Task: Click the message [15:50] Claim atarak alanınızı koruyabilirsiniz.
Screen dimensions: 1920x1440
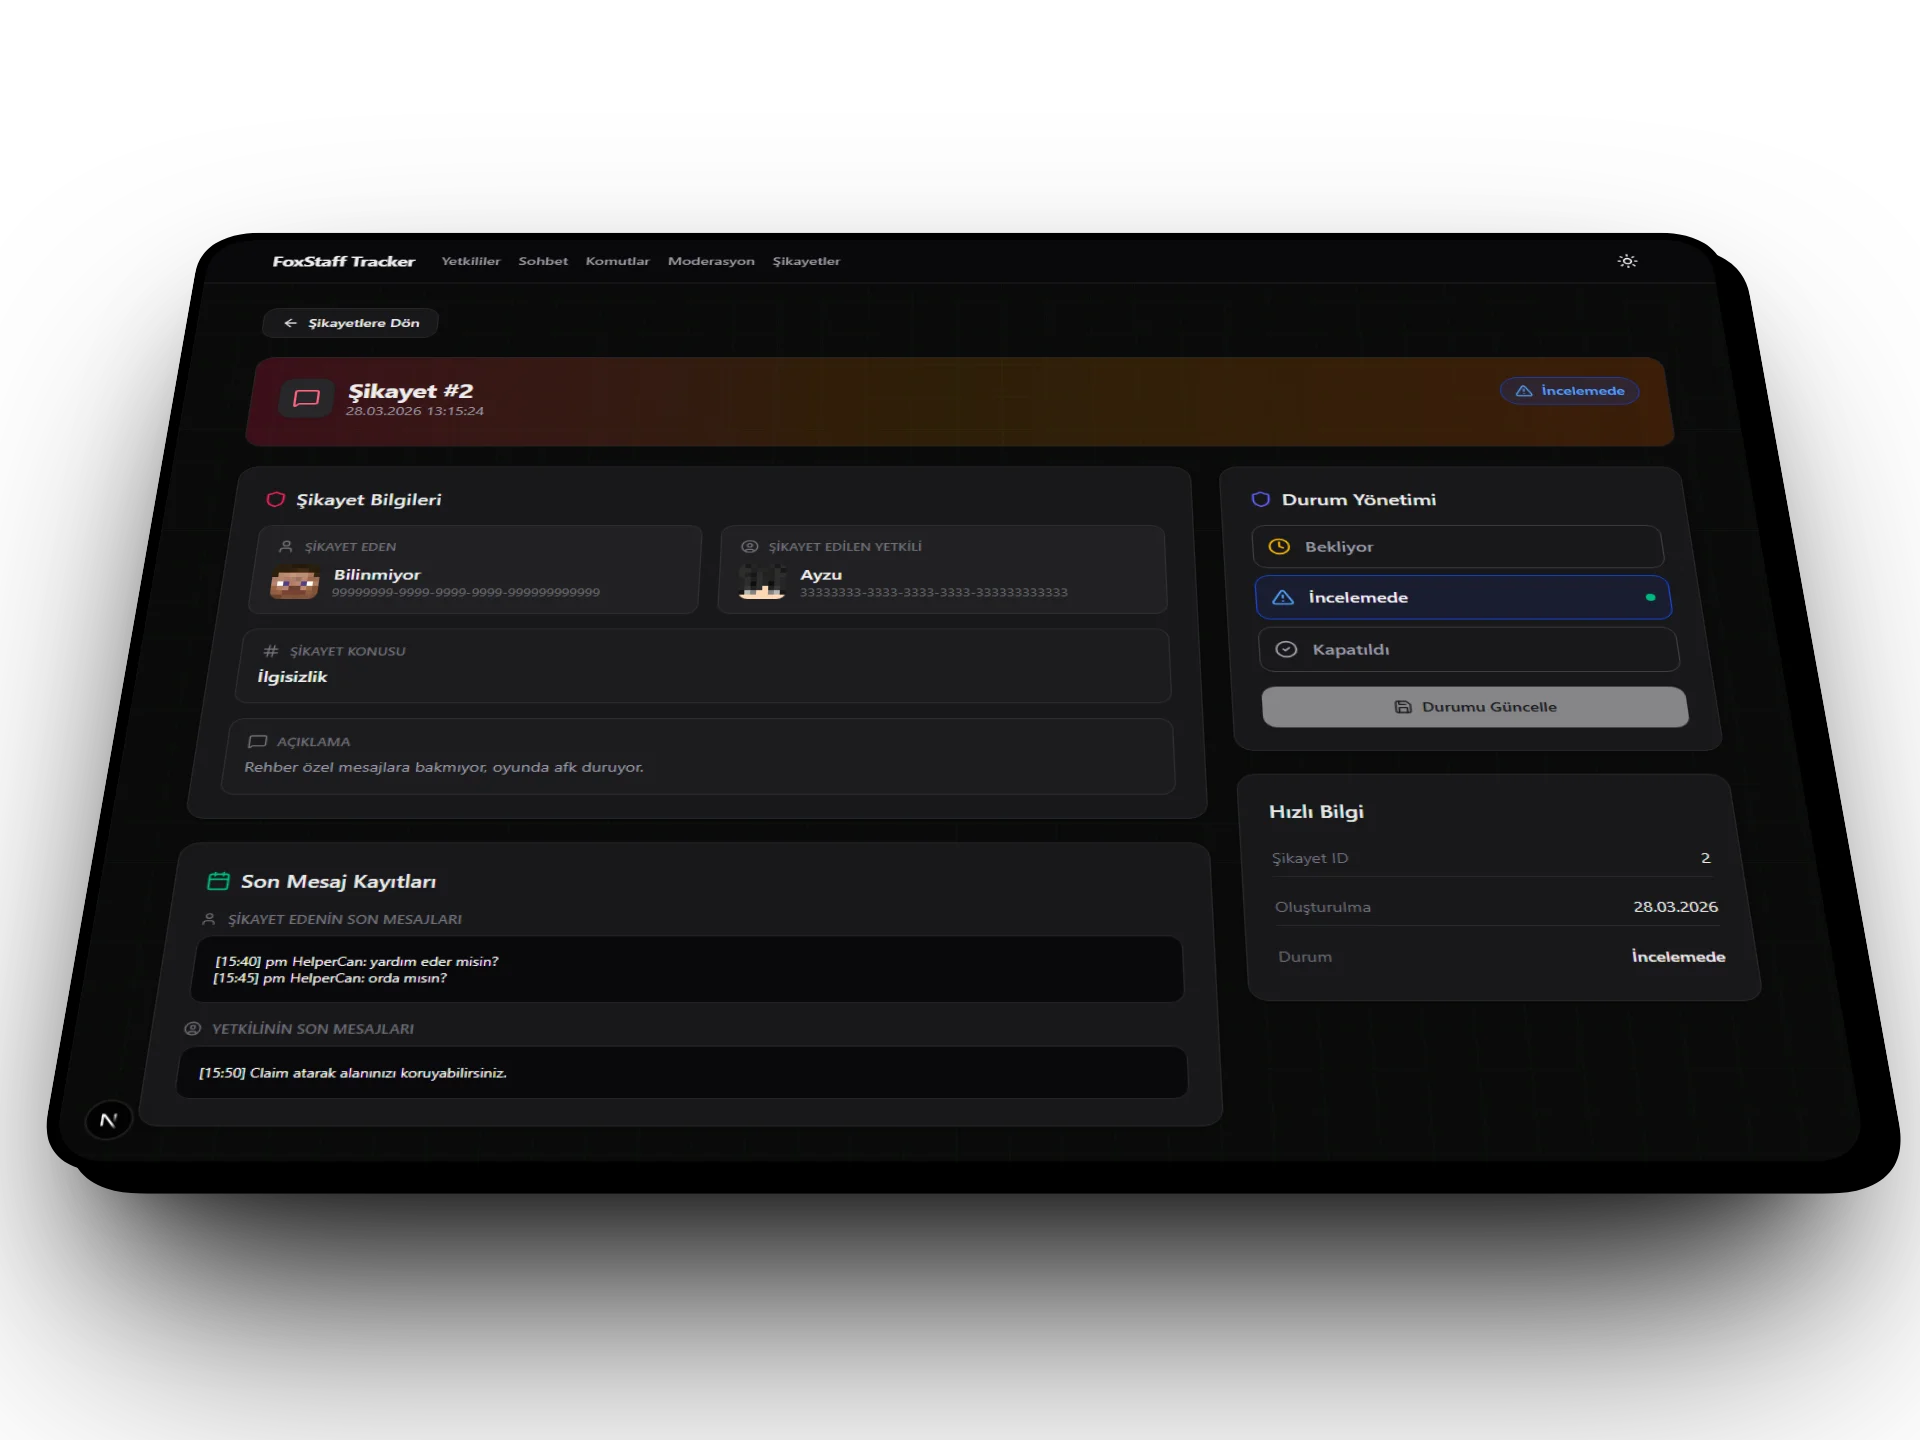Action: 353,1073
